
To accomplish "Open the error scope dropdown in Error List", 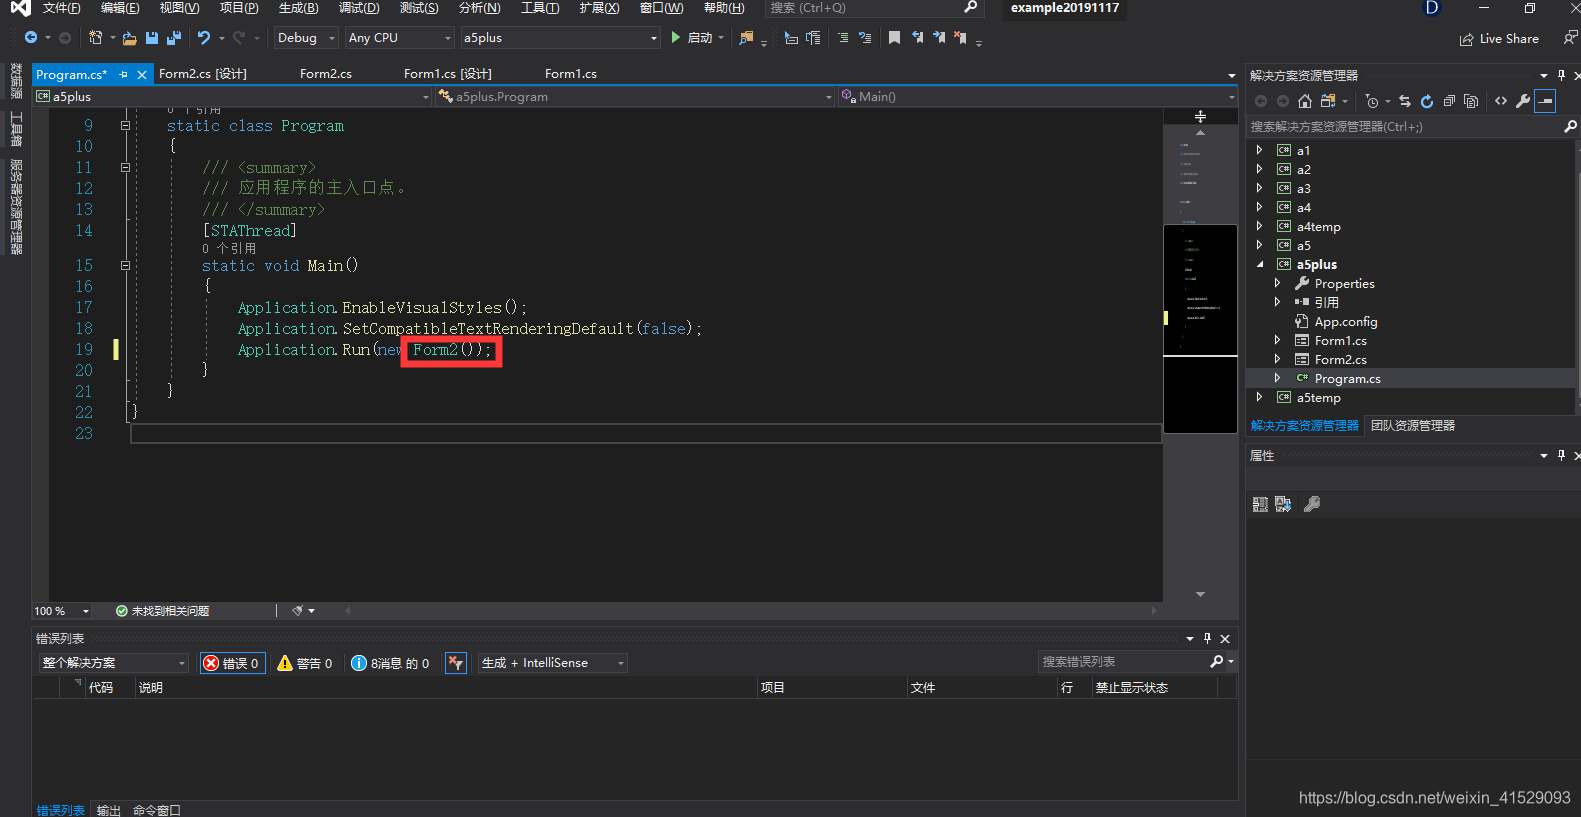I will 113,663.
